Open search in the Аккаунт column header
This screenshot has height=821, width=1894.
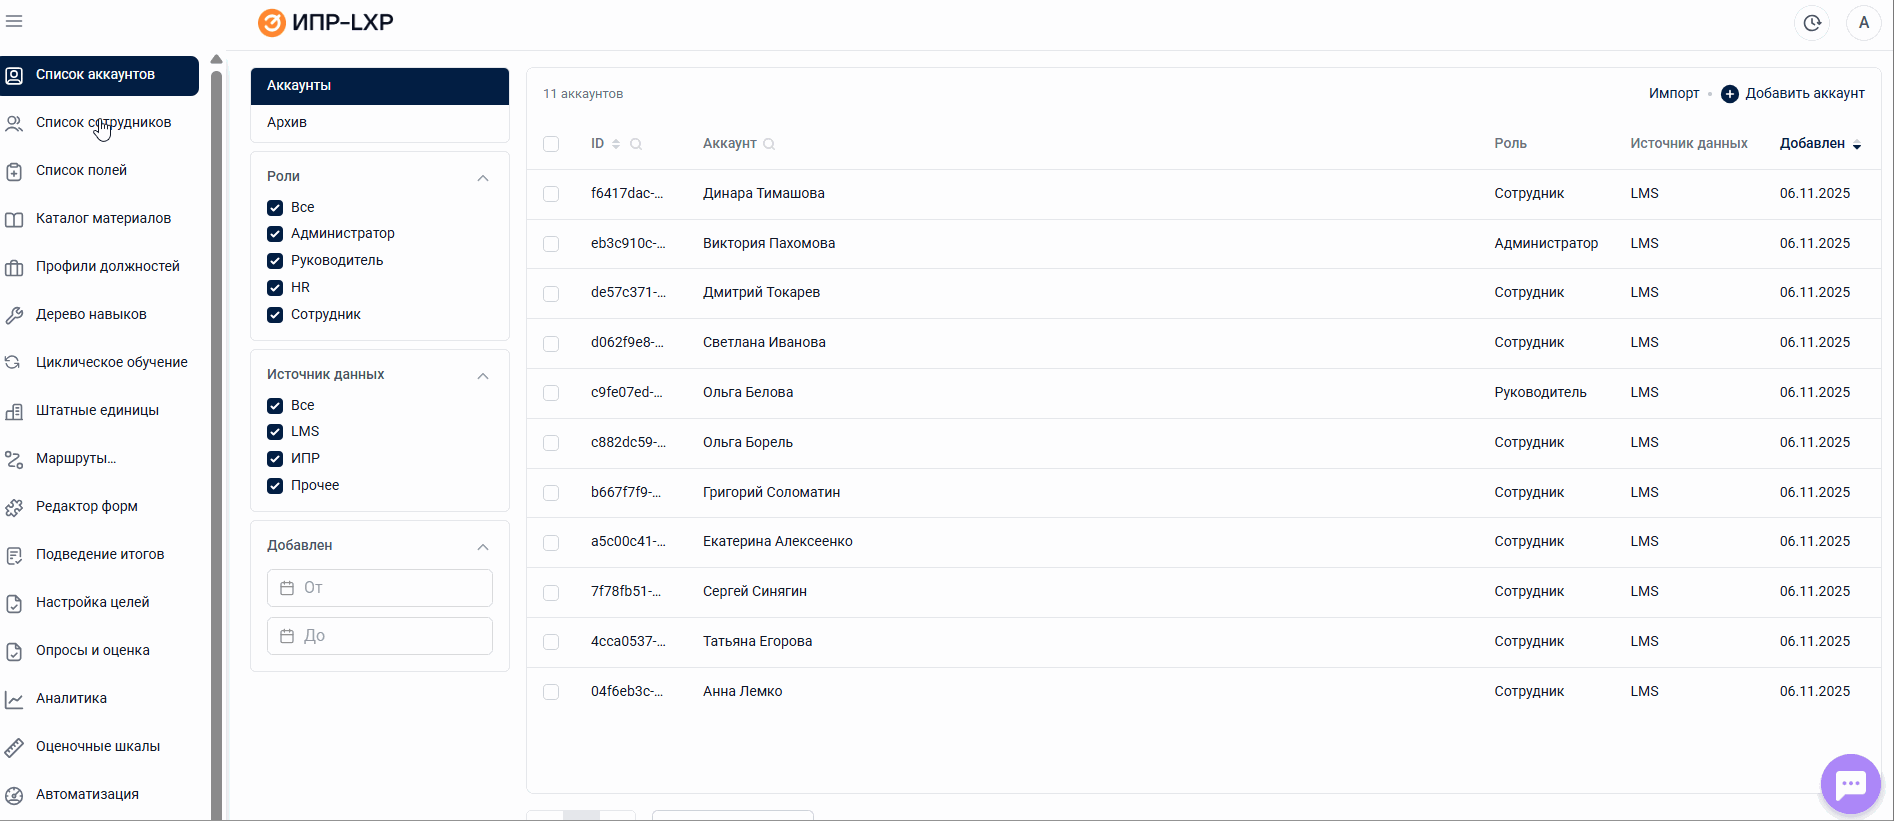[x=769, y=144]
